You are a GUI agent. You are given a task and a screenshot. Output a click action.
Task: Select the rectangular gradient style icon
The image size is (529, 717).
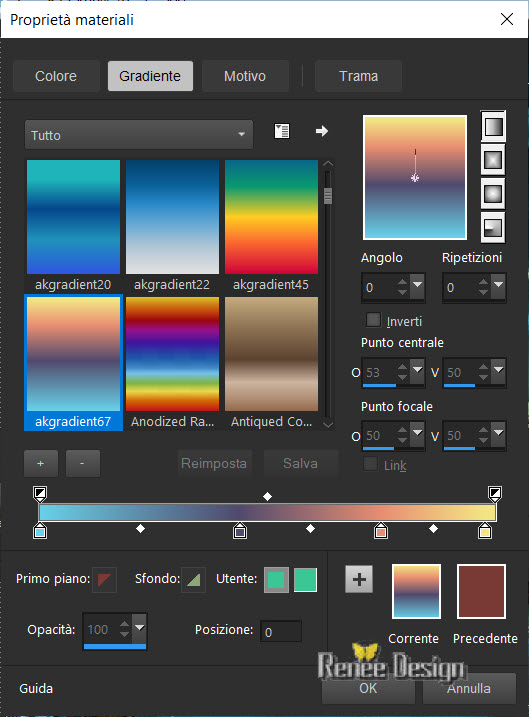click(x=493, y=160)
